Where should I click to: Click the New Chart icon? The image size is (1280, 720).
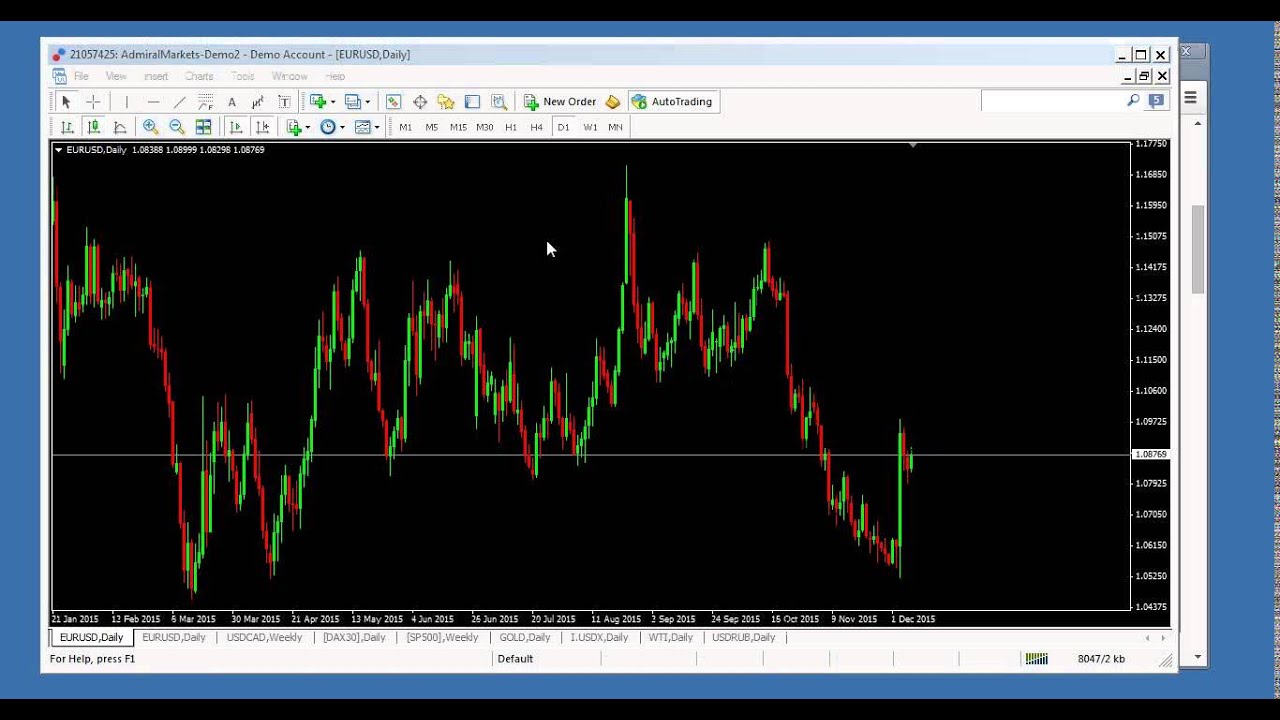(x=318, y=102)
